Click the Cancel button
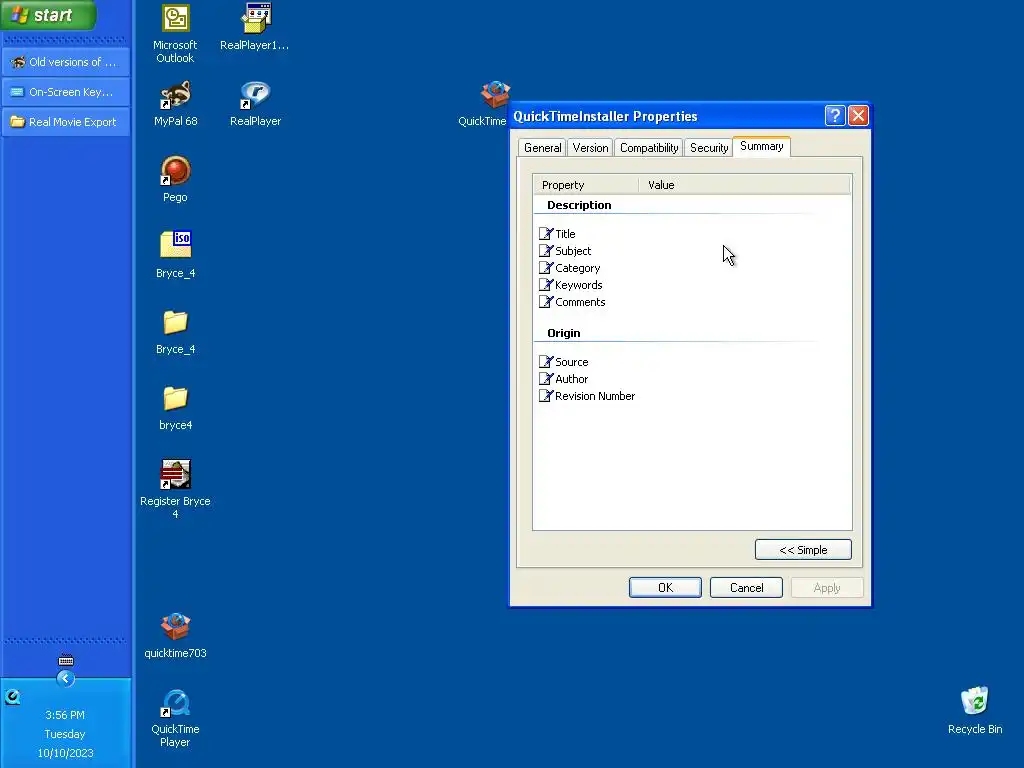 (x=746, y=588)
